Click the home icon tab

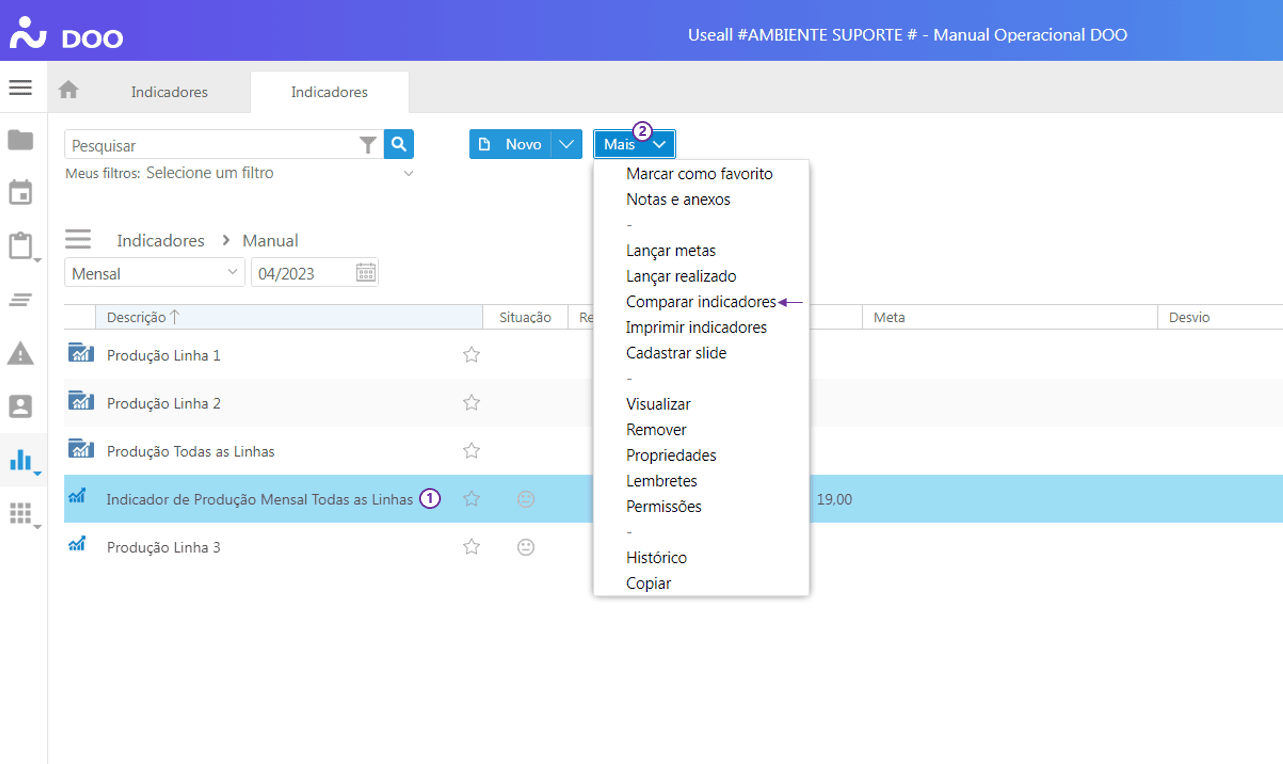[x=68, y=90]
